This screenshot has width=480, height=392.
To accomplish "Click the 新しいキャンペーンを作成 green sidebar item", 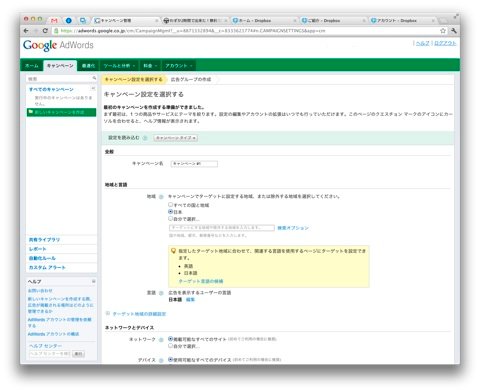I will (x=61, y=112).
